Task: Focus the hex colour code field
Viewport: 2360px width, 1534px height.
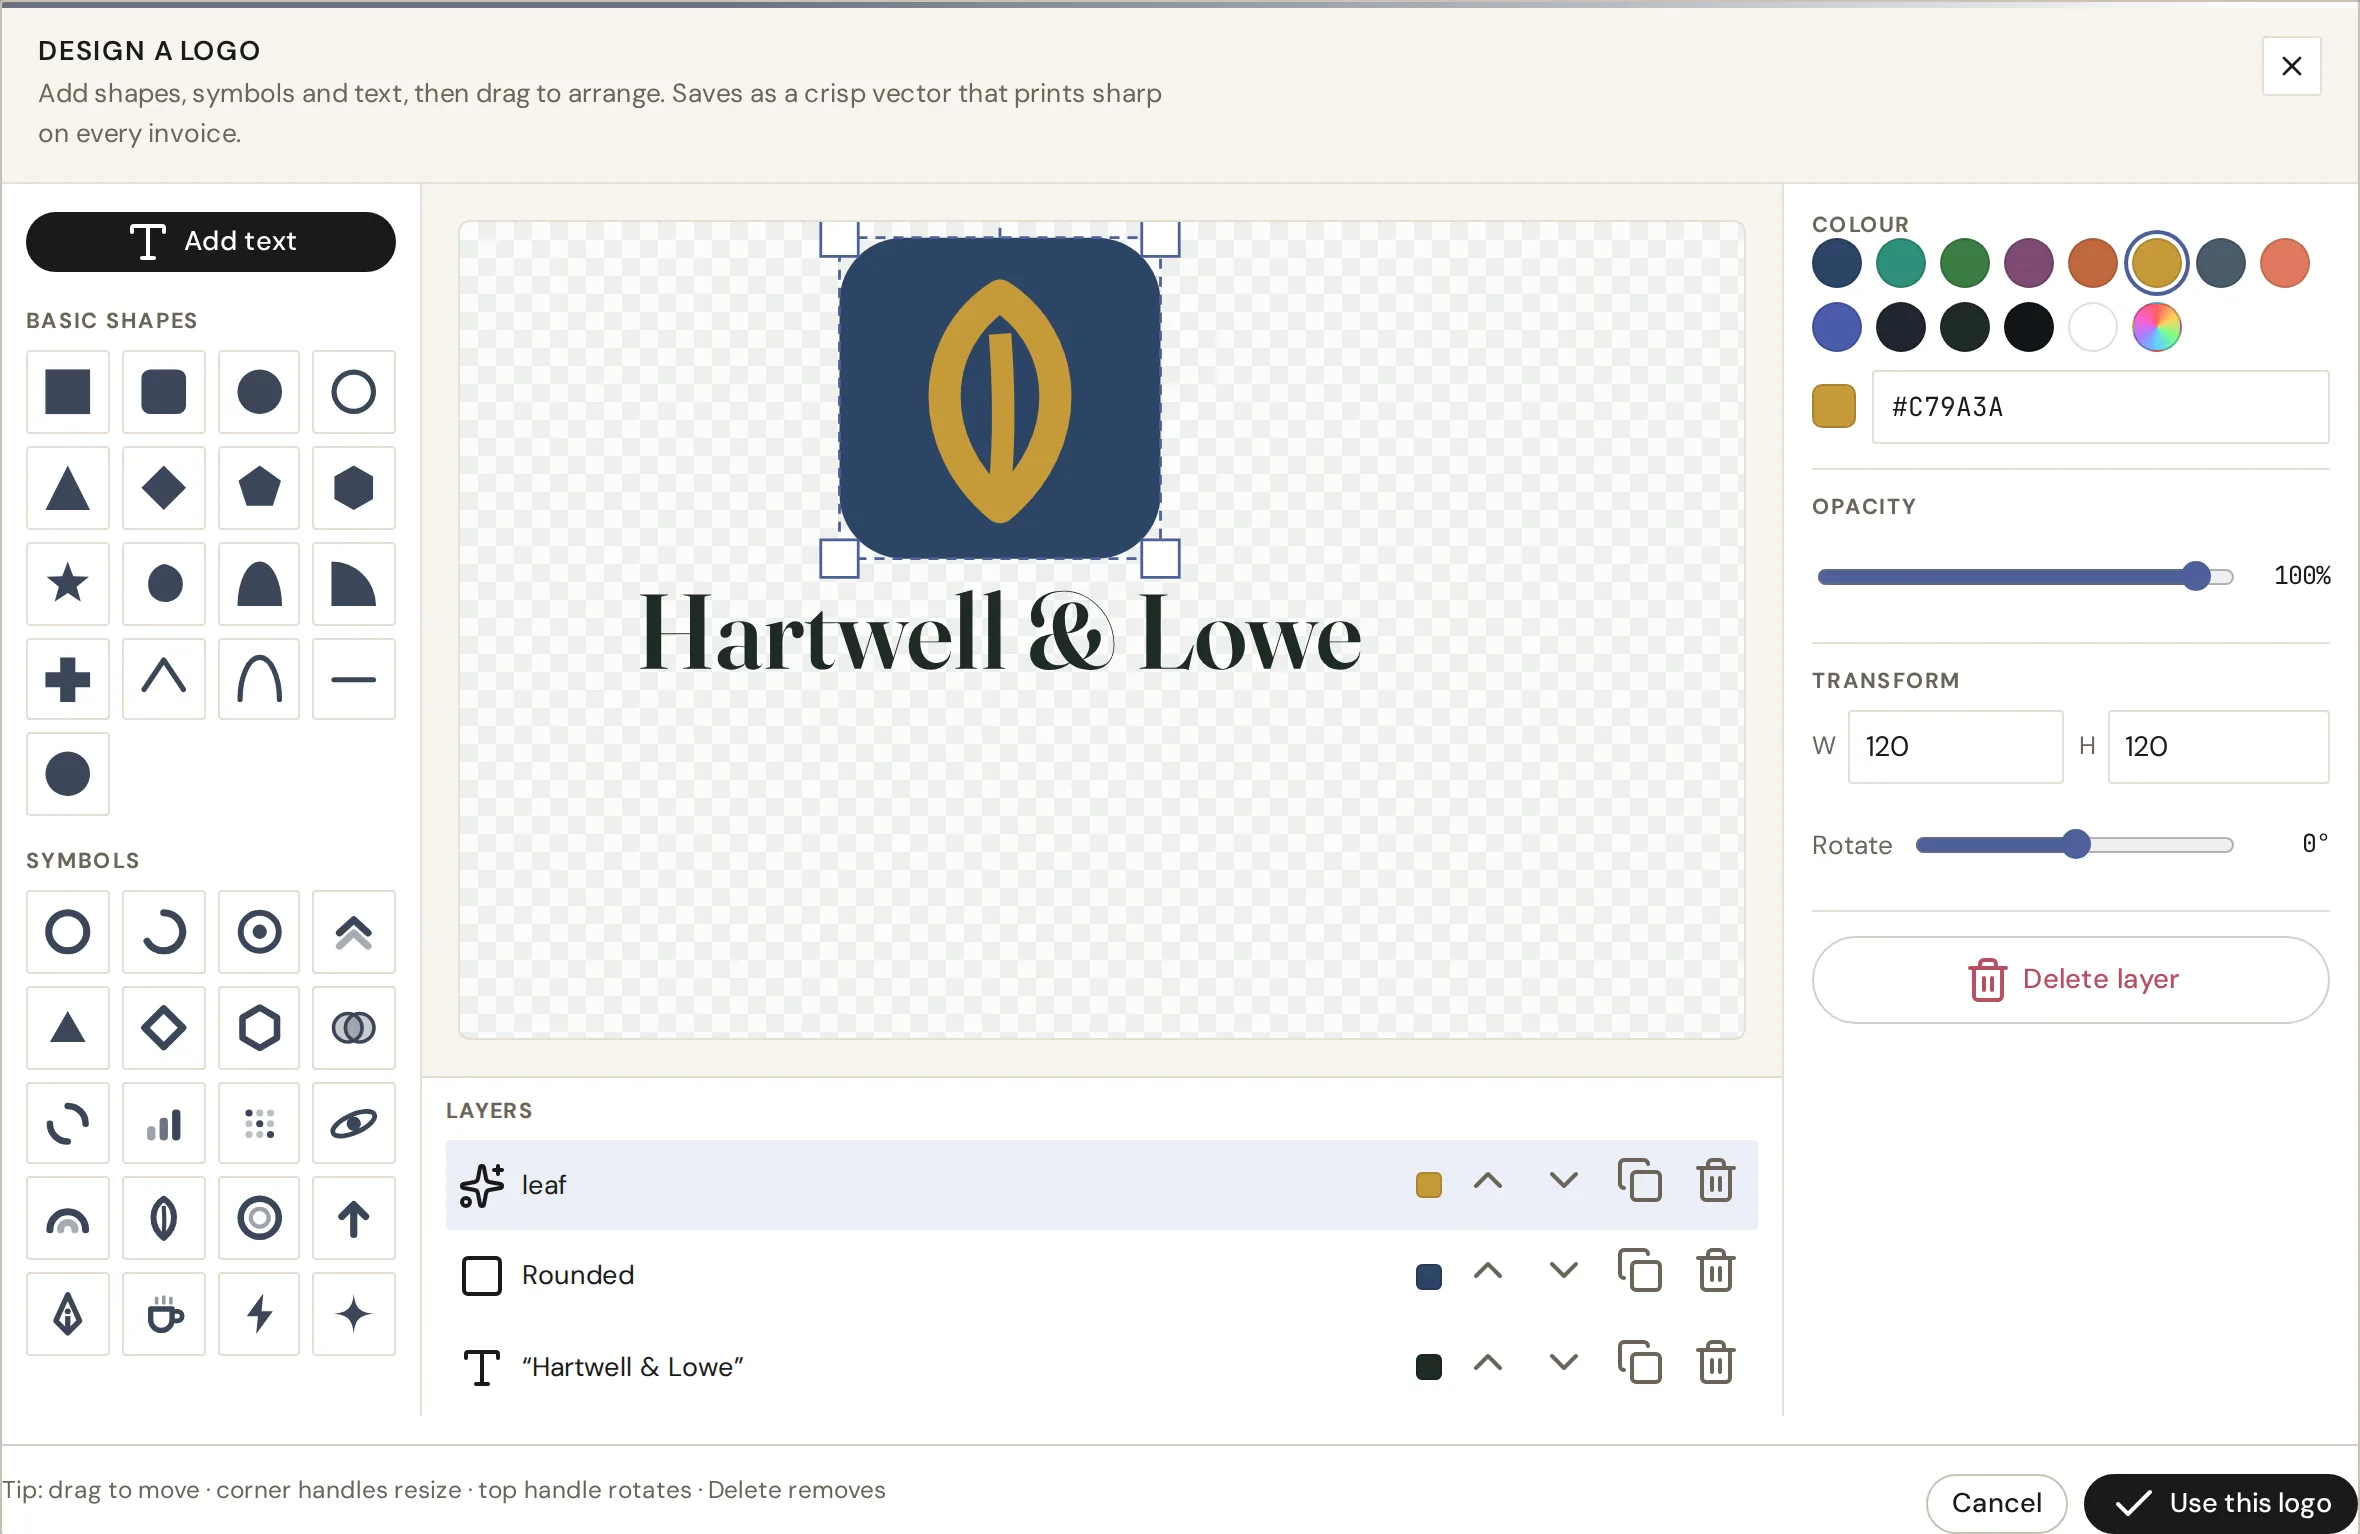Action: (x=2100, y=407)
